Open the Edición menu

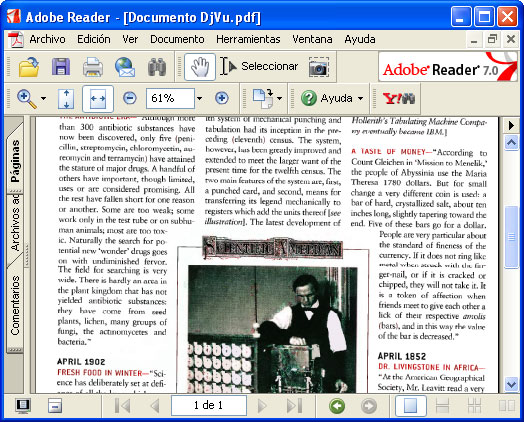coord(94,39)
